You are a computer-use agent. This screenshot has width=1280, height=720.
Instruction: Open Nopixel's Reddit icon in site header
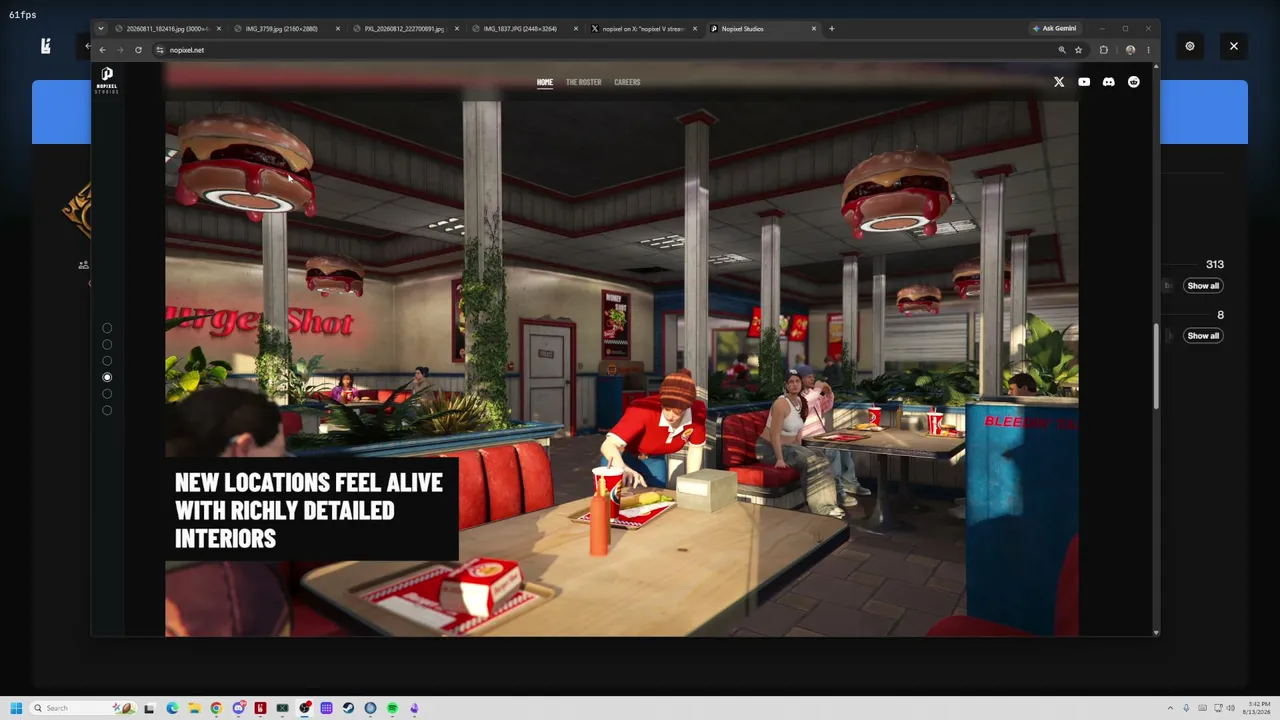pyautogui.click(x=1134, y=82)
